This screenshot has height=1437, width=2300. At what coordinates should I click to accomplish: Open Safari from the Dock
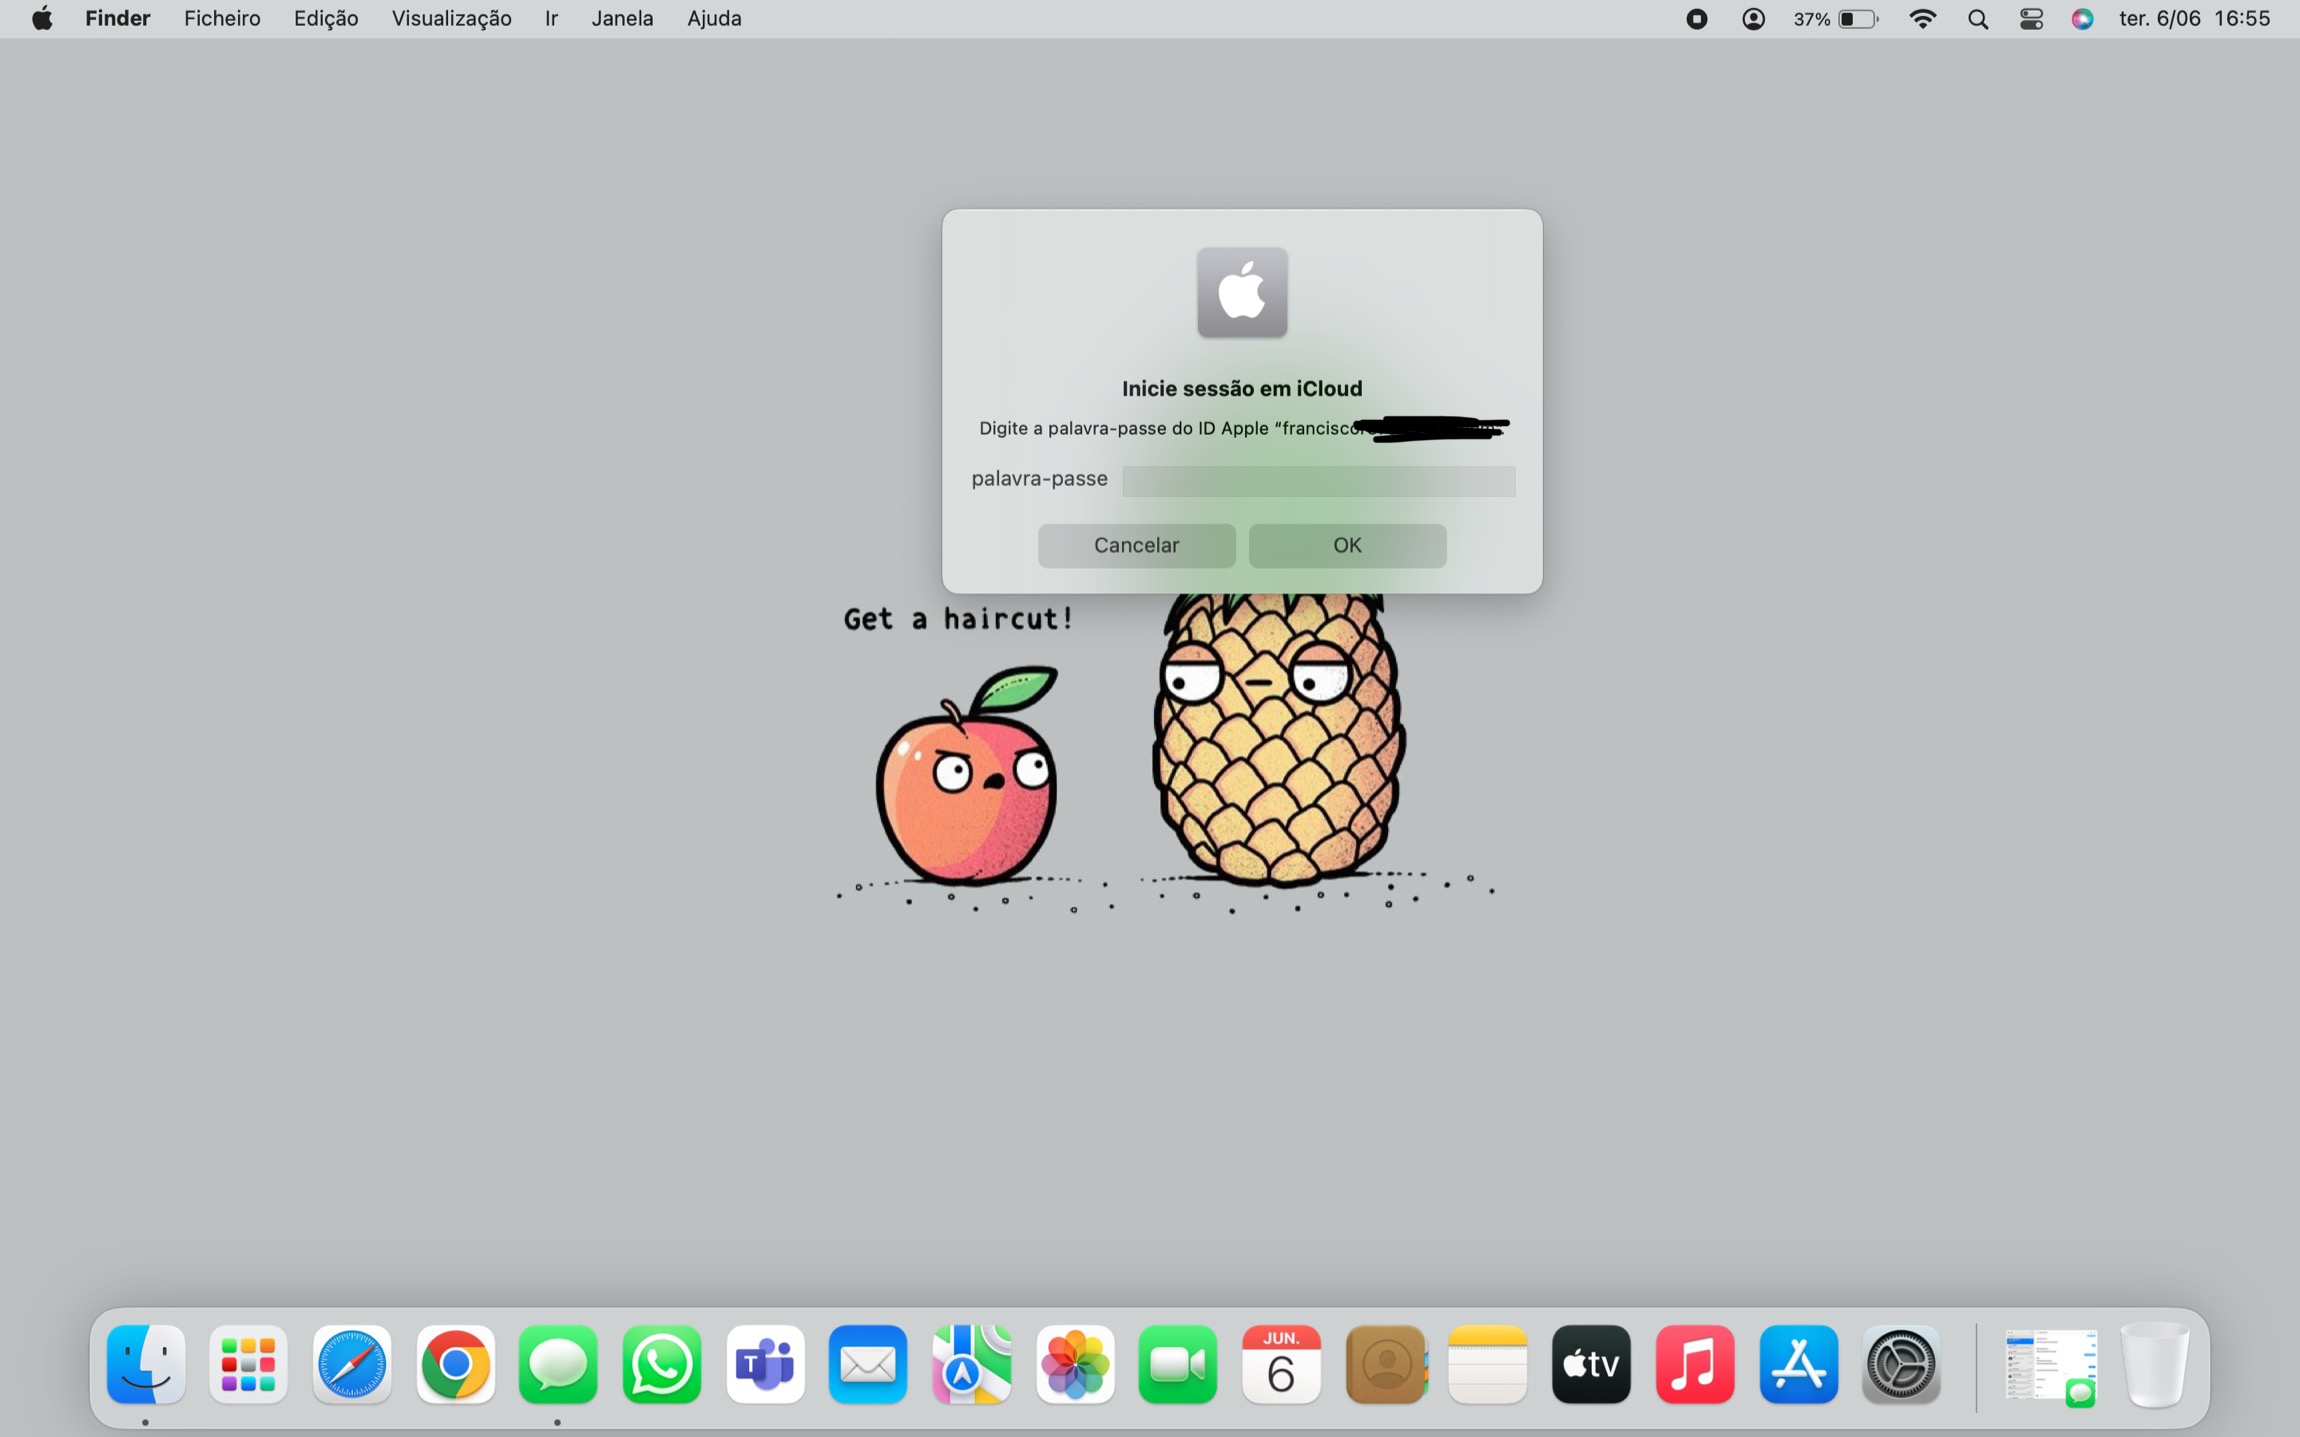click(x=351, y=1364)
